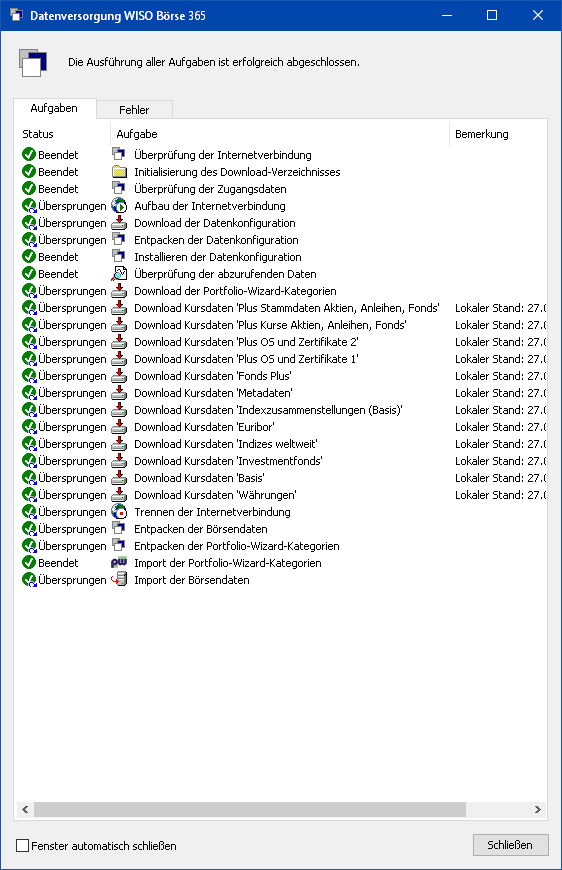Image resolution: width=562 pixels, height=870 pixels.
Task: Click the download icon for Kursdaten 'Währungen'
Action: 119,495
